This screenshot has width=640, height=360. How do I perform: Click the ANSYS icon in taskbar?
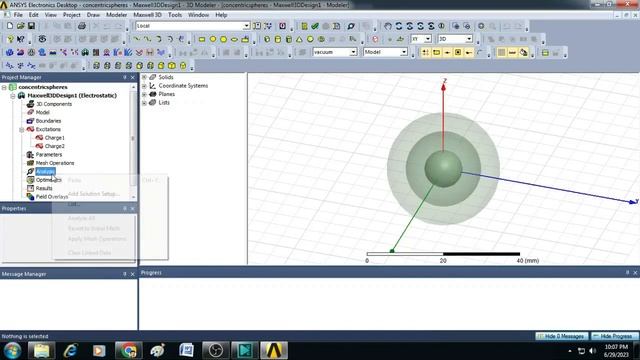point(274,350)
